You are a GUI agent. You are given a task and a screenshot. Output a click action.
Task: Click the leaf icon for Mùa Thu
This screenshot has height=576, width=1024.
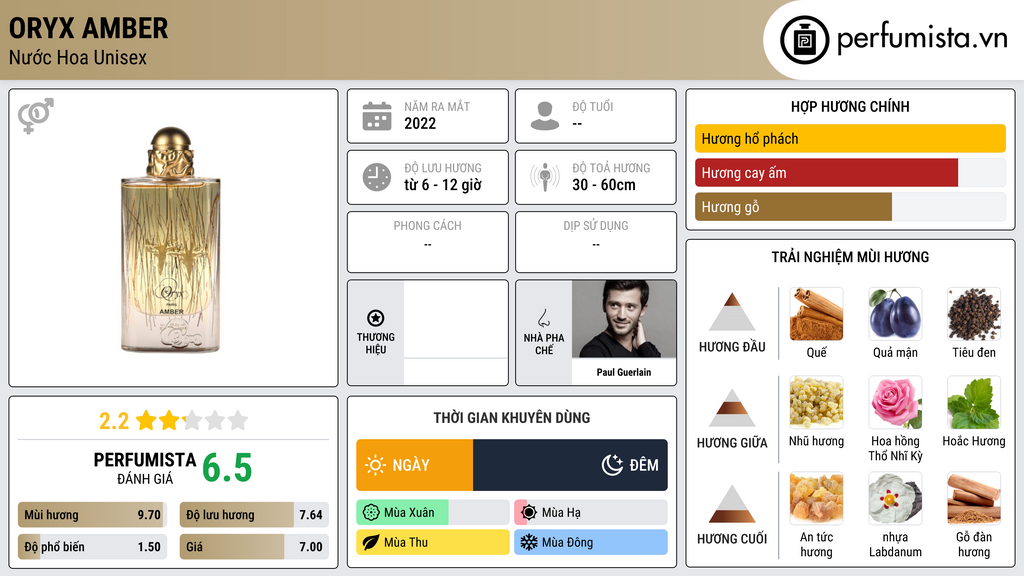tap(371, 542)
